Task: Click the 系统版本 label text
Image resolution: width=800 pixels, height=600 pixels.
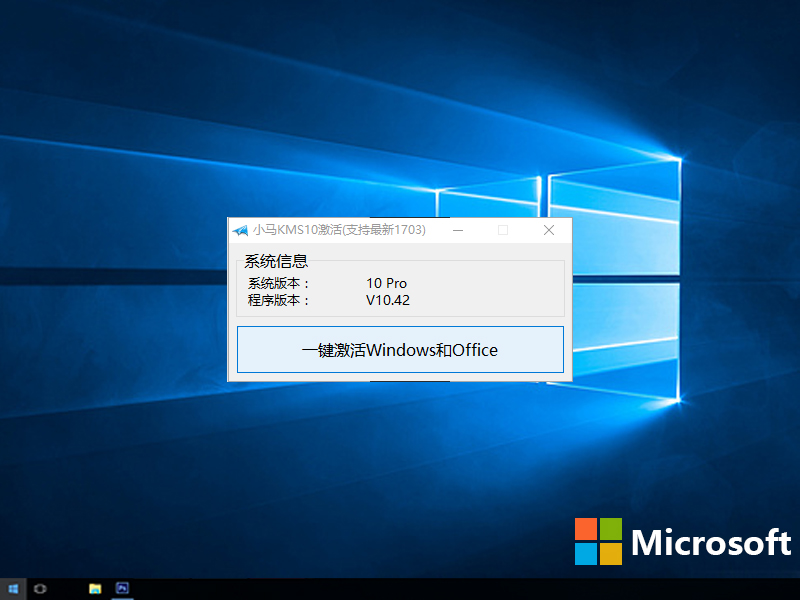Action: click(279, 283)
